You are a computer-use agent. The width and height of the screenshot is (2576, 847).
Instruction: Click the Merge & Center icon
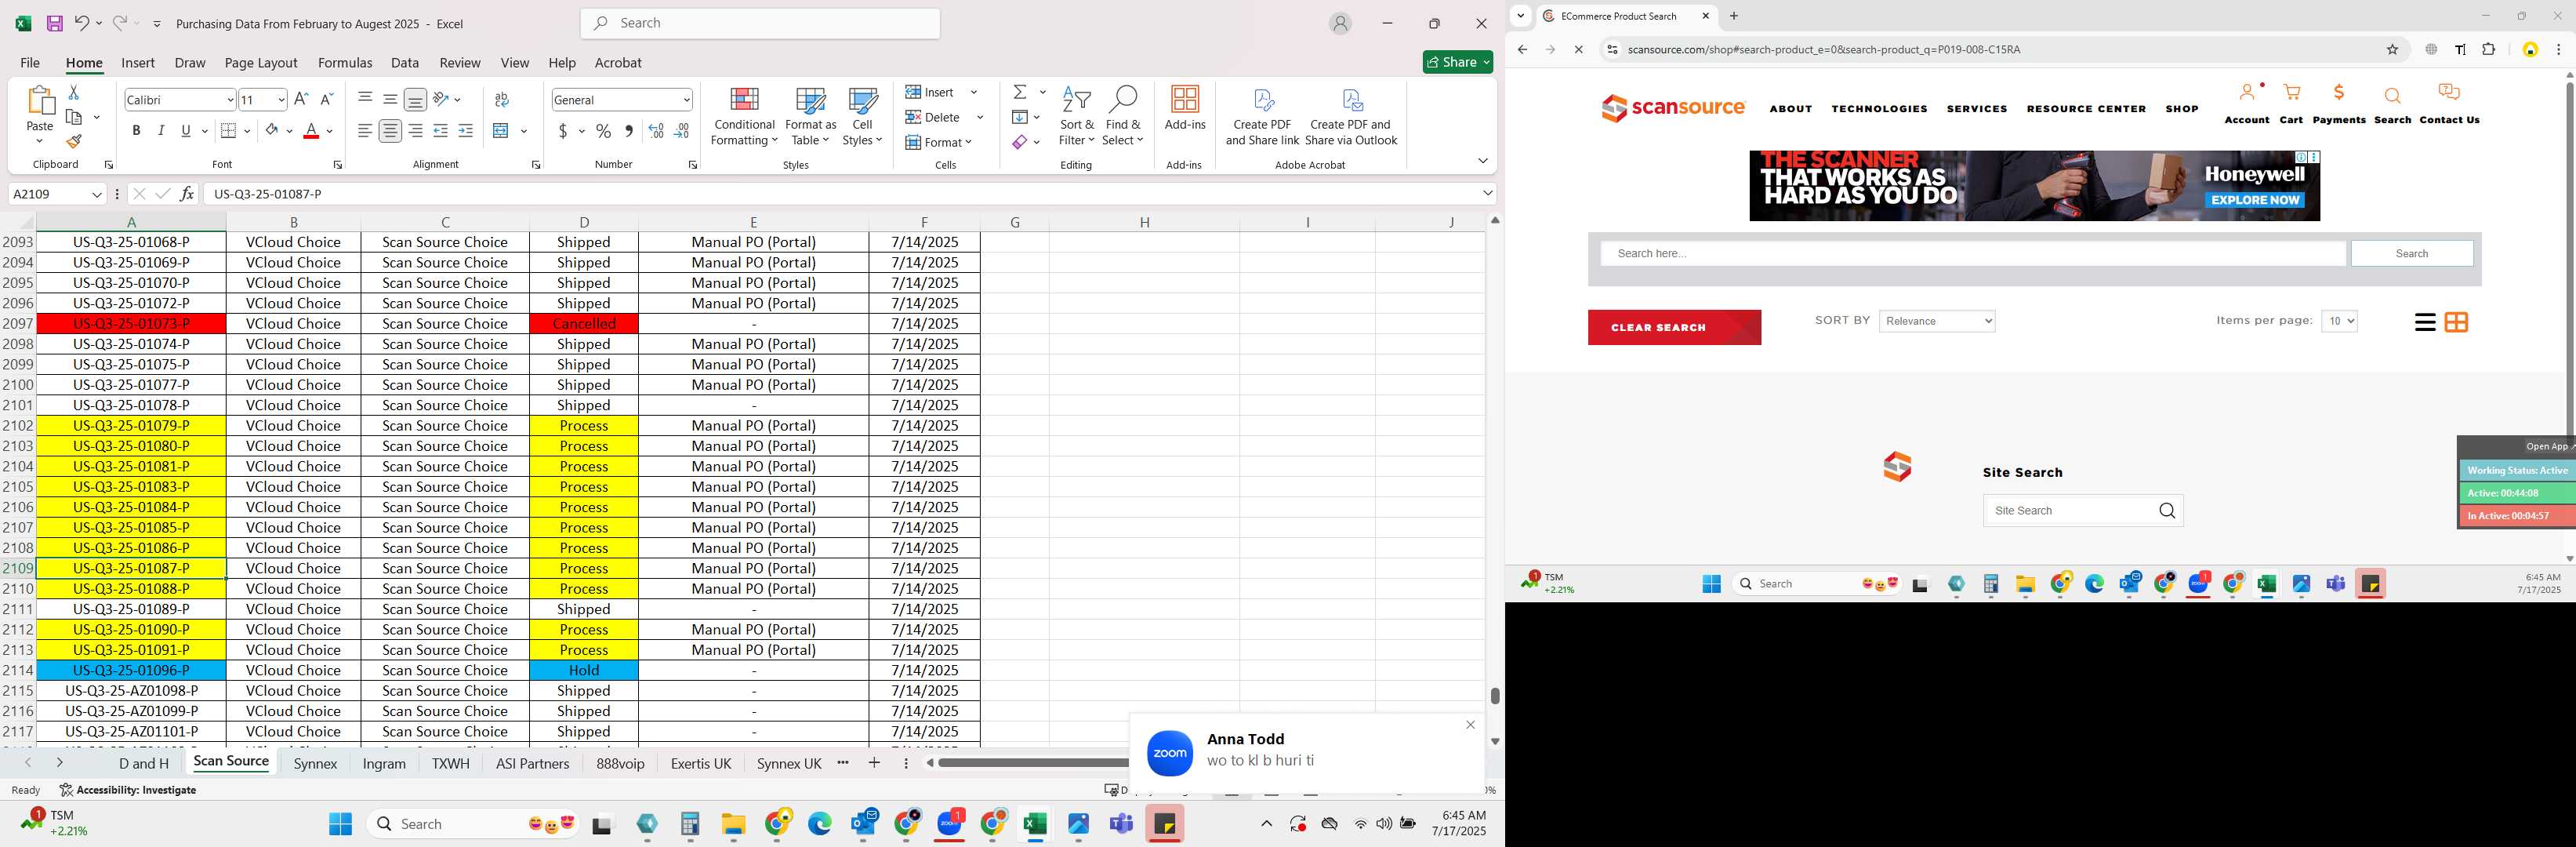pos(501,131)
